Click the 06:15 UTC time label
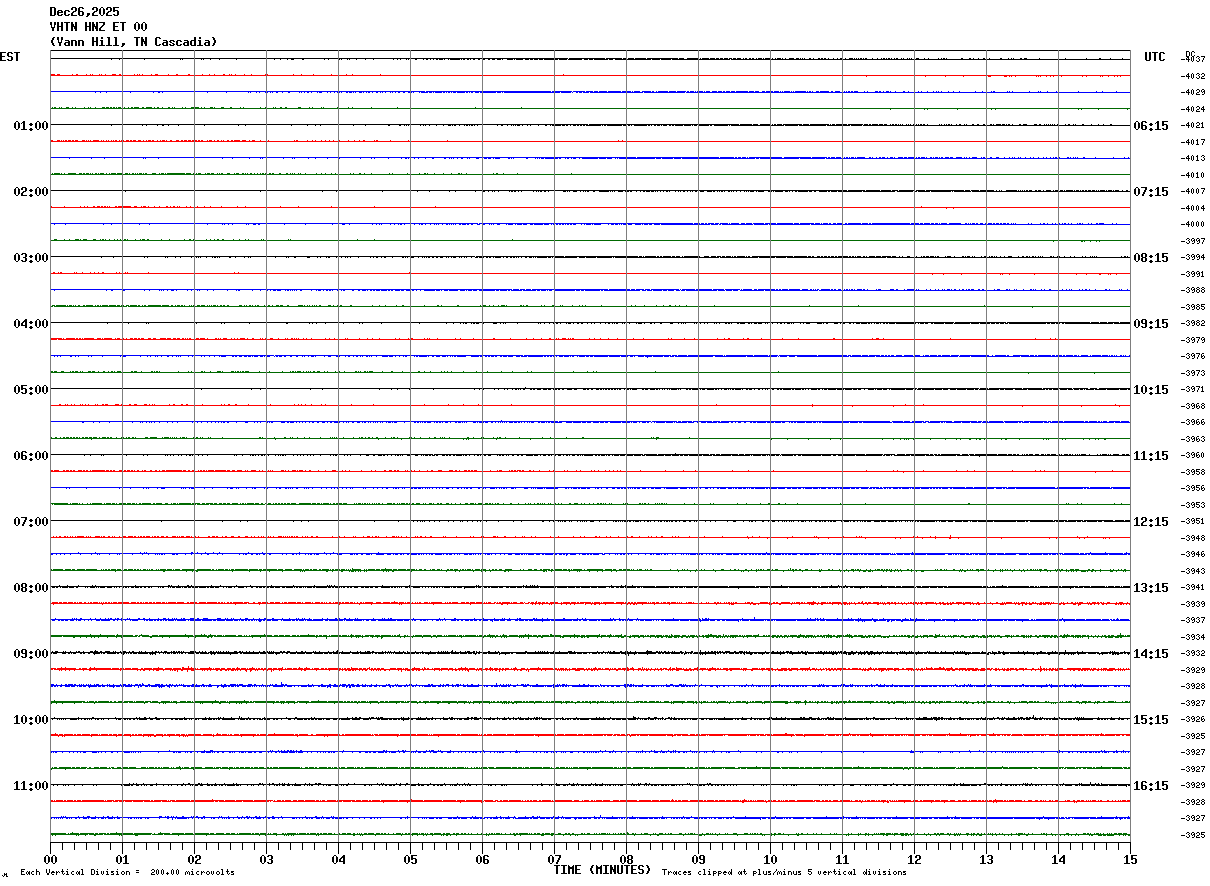This screenshot has height=886, width=1210. coord(1150,126)
